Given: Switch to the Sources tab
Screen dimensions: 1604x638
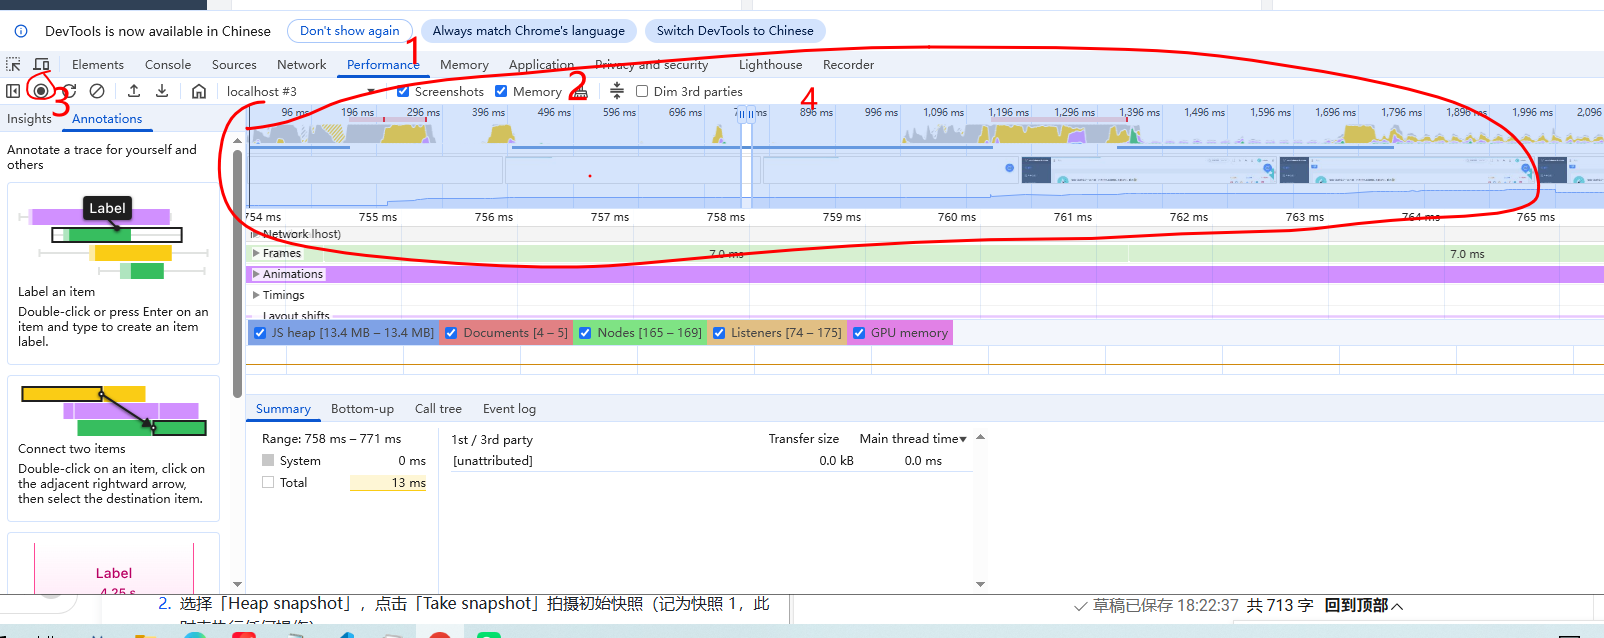Looking at the screenshot, I should pos(234,64).
